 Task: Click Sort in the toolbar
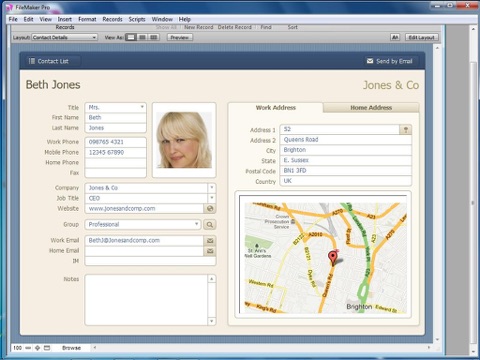point(292,27)
